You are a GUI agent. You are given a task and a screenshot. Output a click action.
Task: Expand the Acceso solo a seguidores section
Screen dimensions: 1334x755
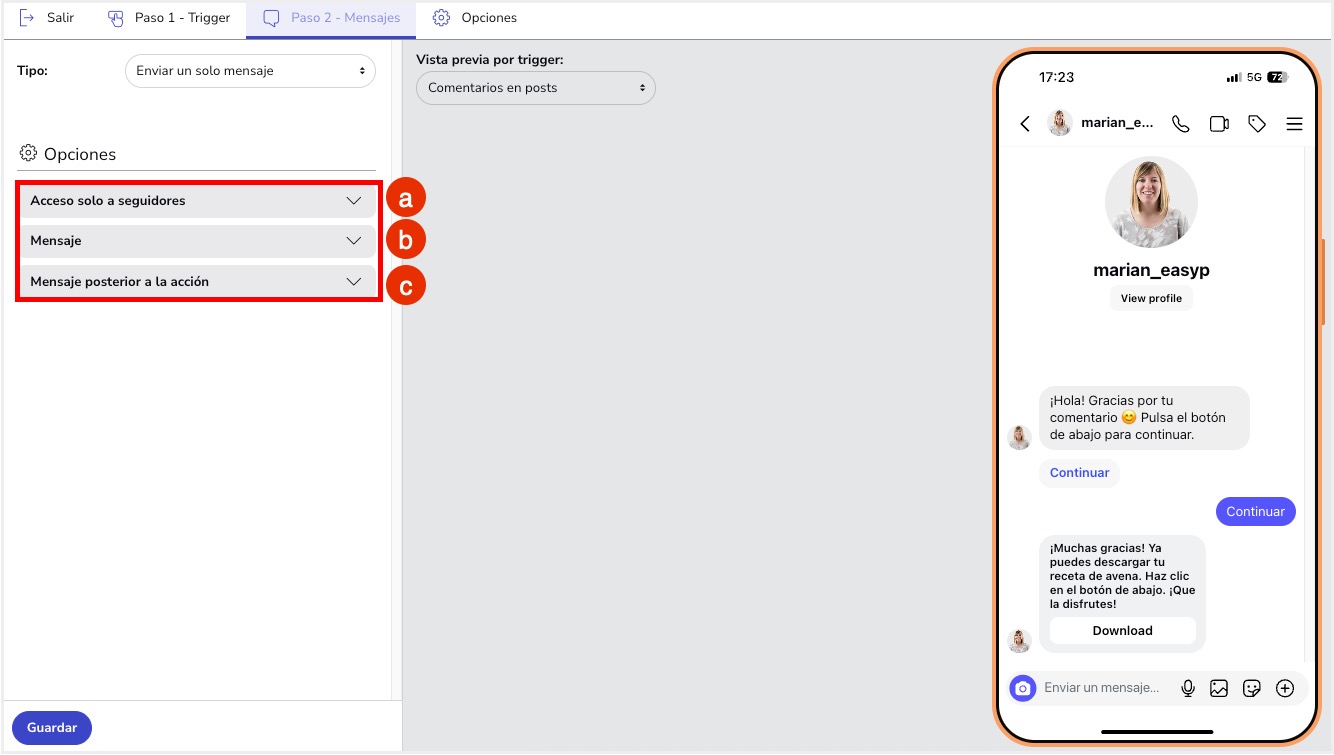tap(197, 200)
